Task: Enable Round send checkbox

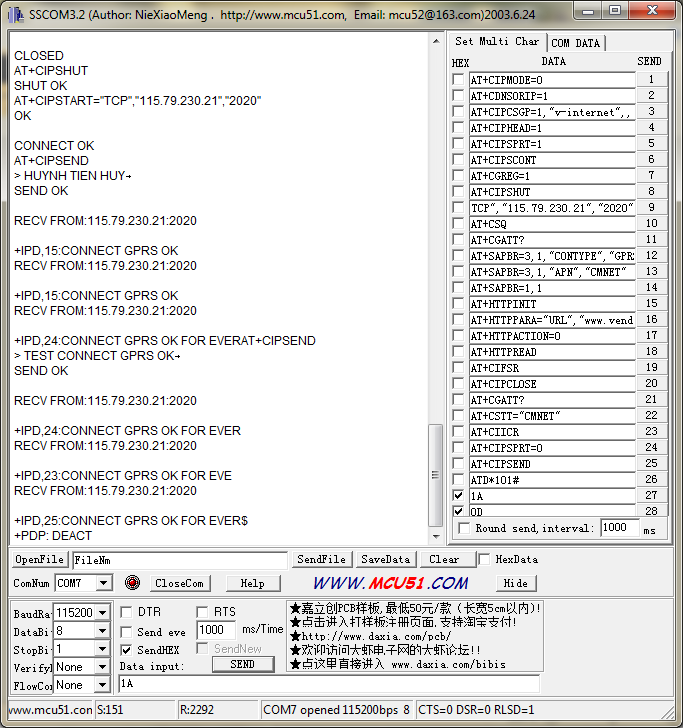Action: click(x=464, y=528)
